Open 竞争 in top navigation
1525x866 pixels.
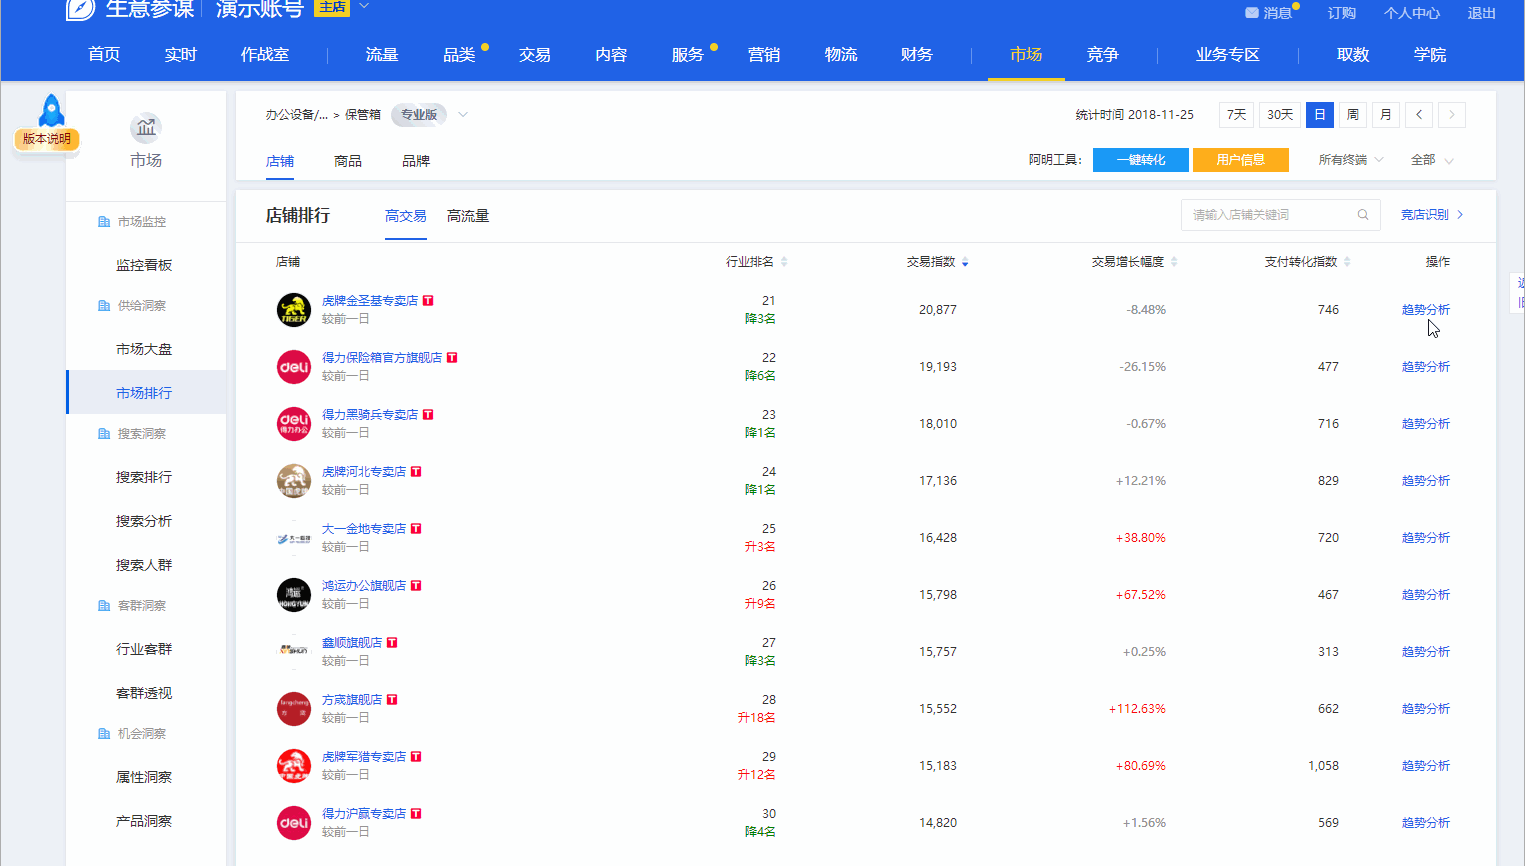coord(1103,55)
